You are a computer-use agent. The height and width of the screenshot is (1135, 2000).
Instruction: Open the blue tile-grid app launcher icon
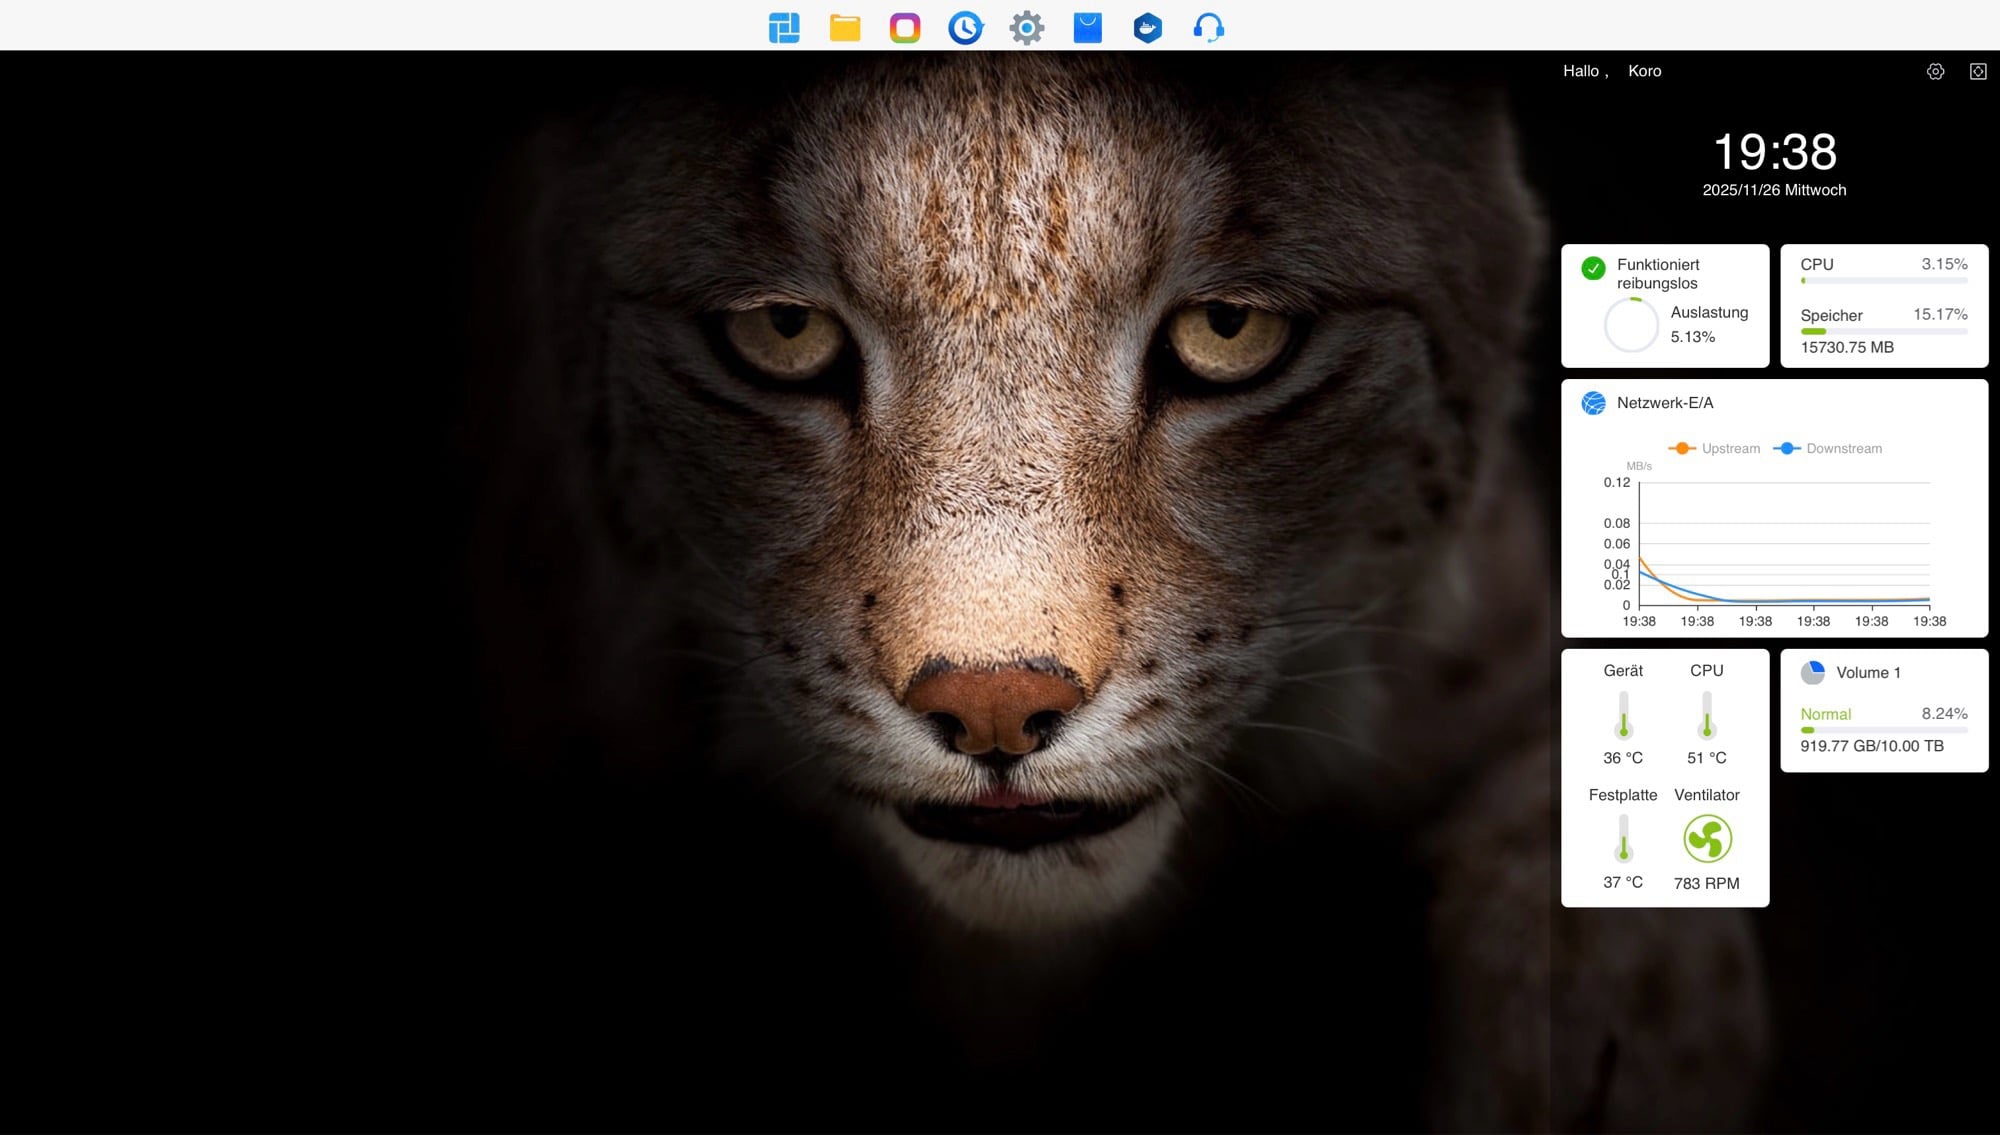point(784,27)
